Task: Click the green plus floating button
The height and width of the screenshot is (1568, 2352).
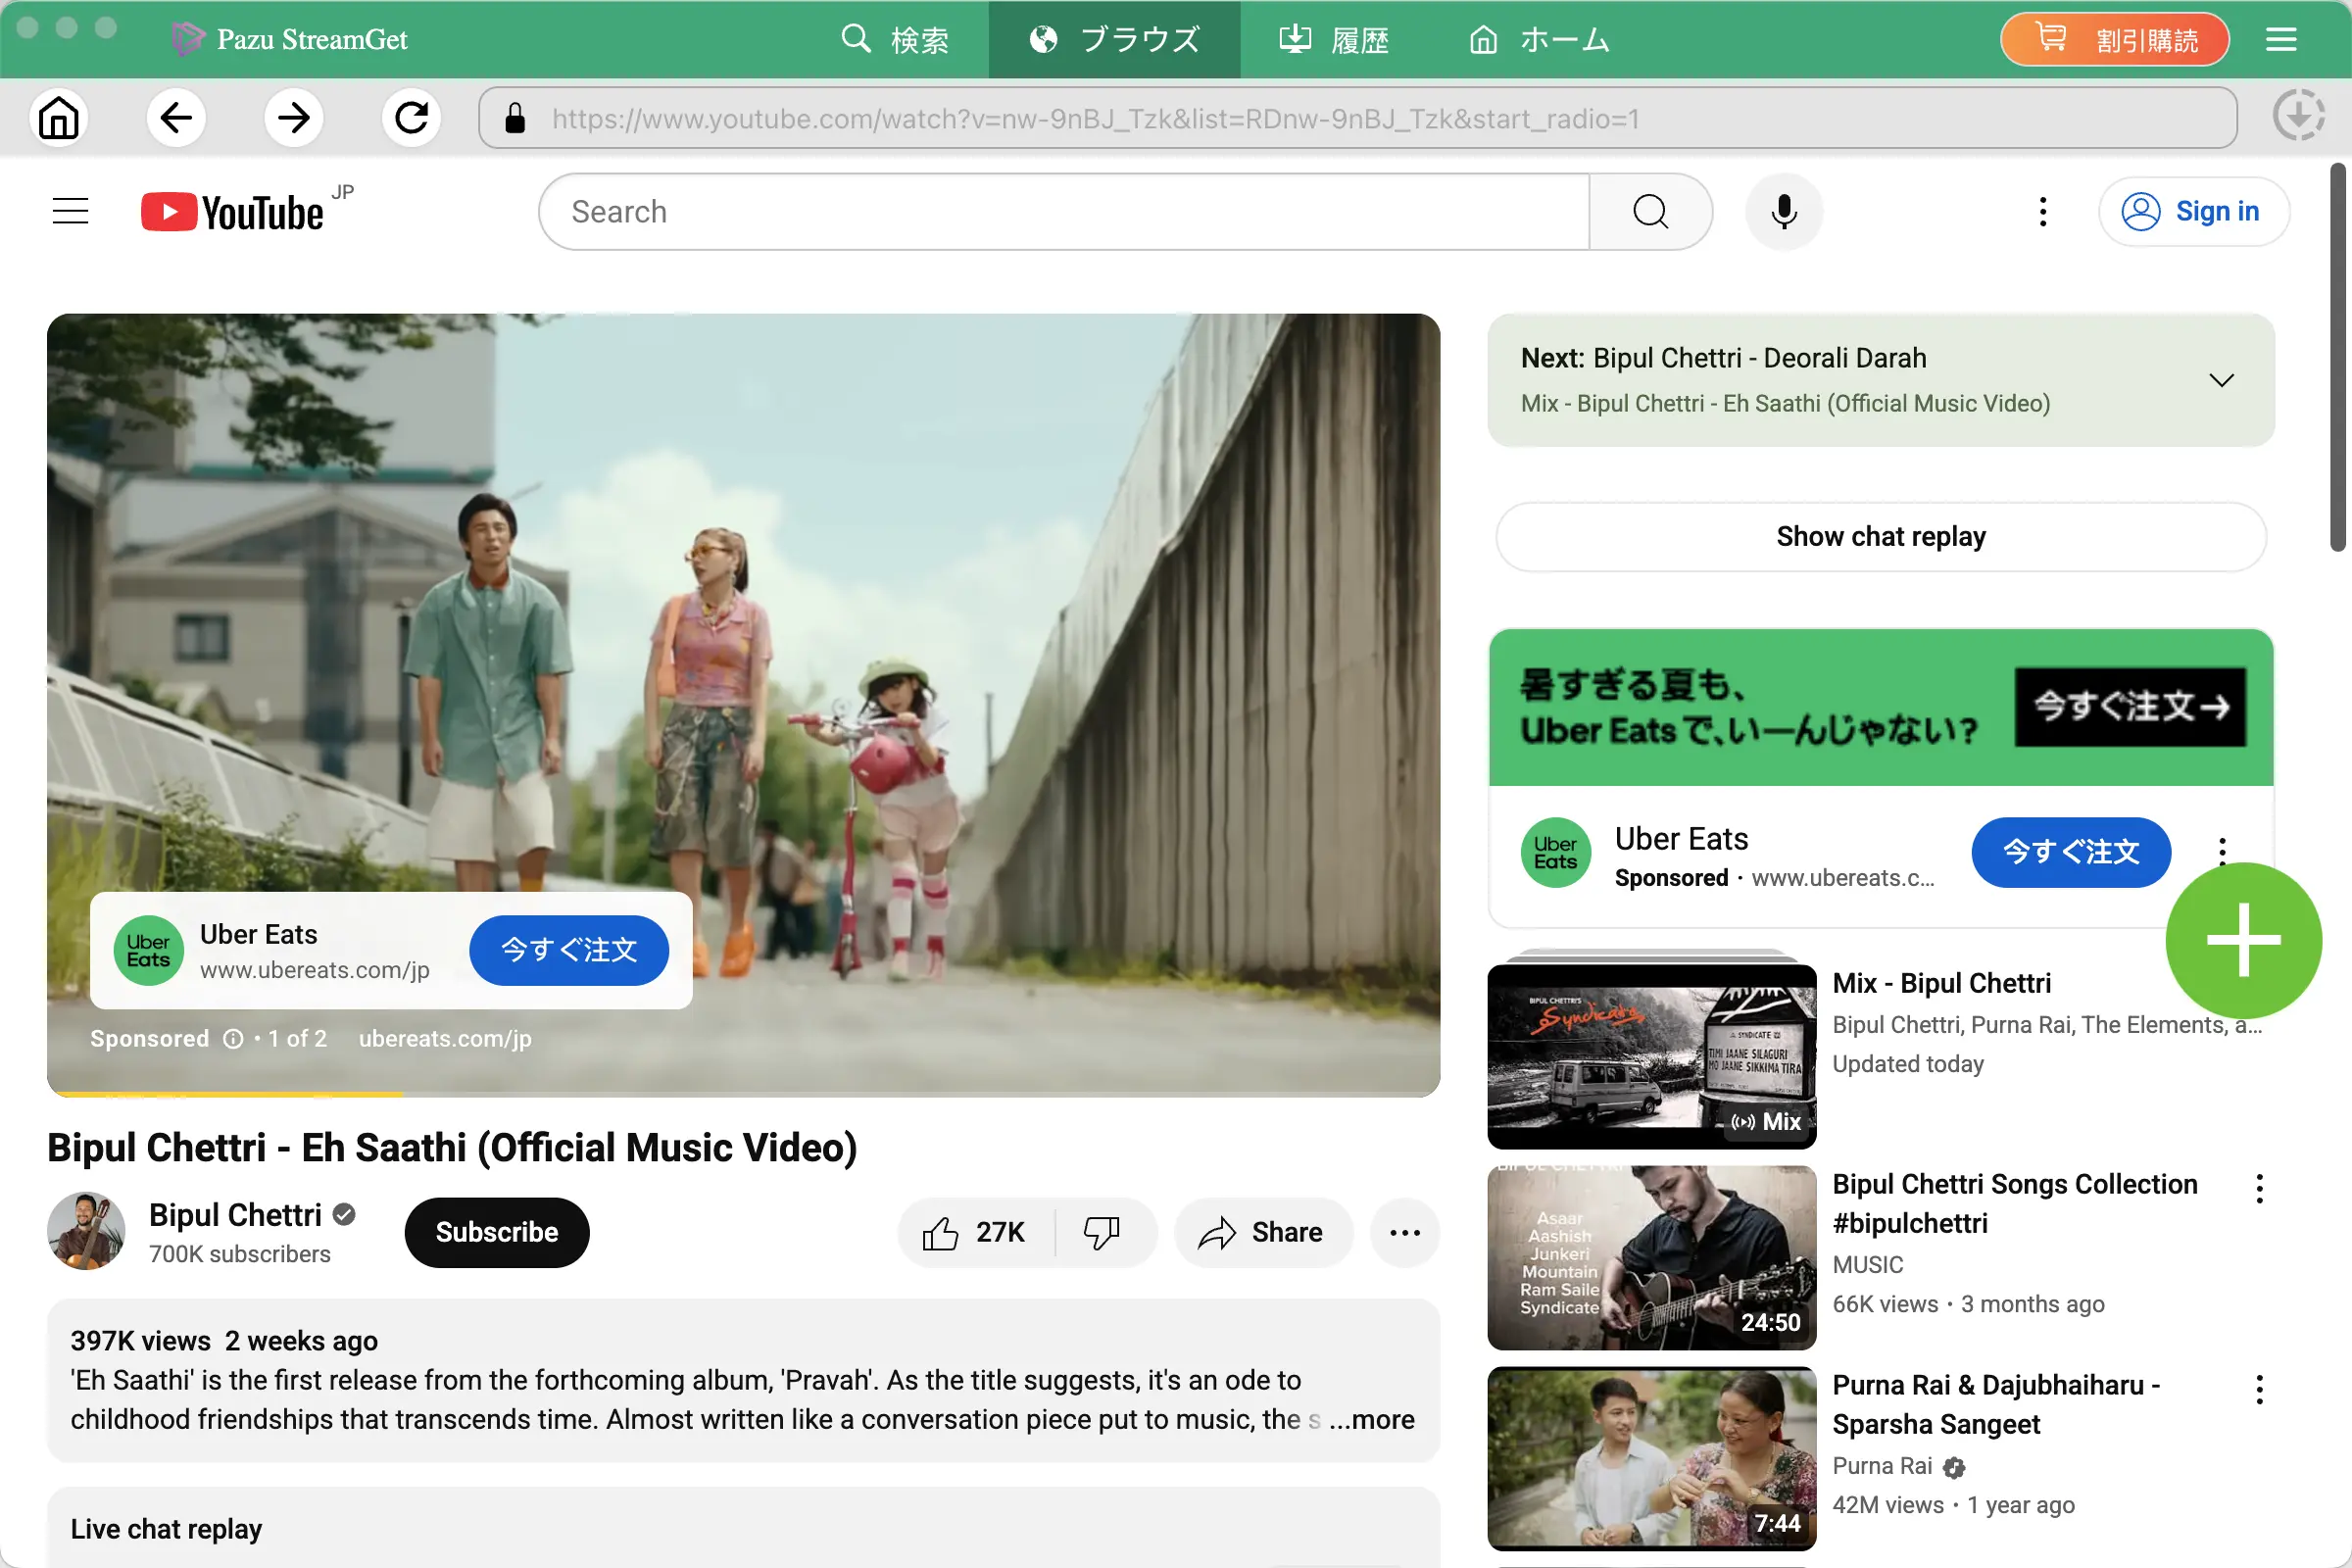Action: point(2243,940)
